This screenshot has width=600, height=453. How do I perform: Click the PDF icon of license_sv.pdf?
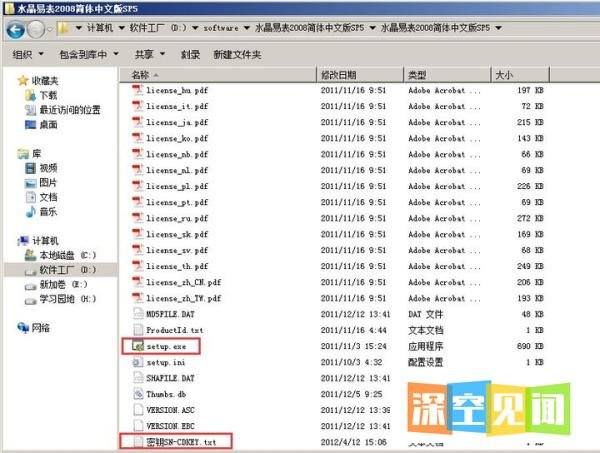point(137,250)
